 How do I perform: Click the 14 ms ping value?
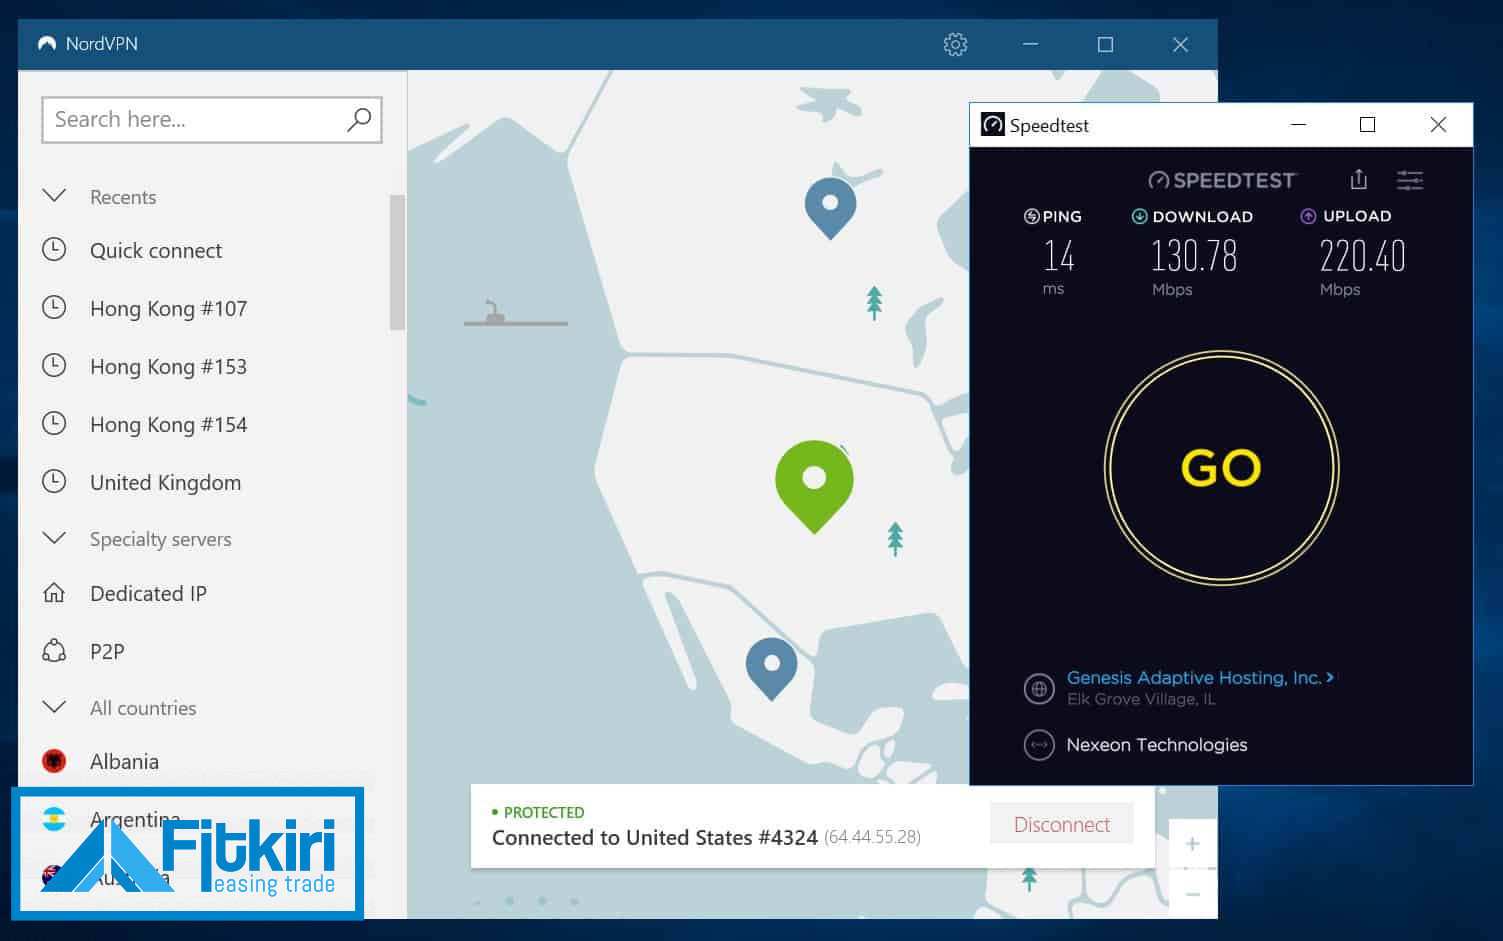click(1058, 256)
